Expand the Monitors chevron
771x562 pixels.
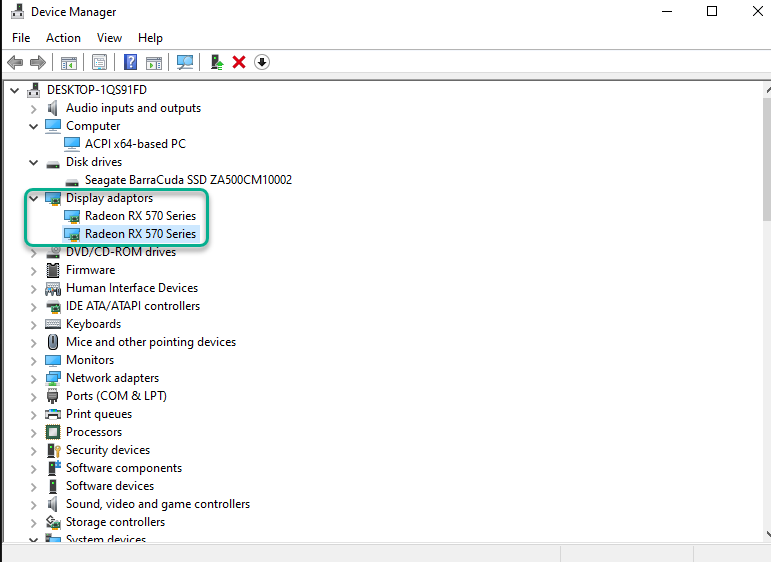pos(33,360)
